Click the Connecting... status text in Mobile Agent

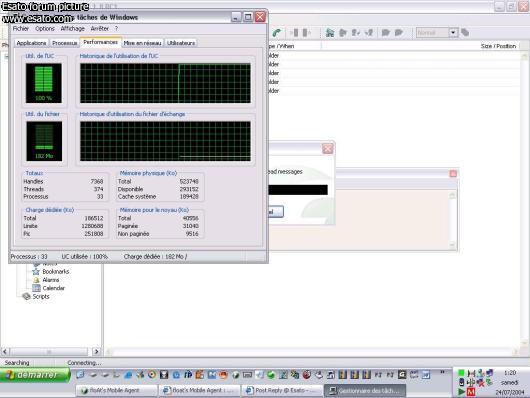click(x=84, y=363)
